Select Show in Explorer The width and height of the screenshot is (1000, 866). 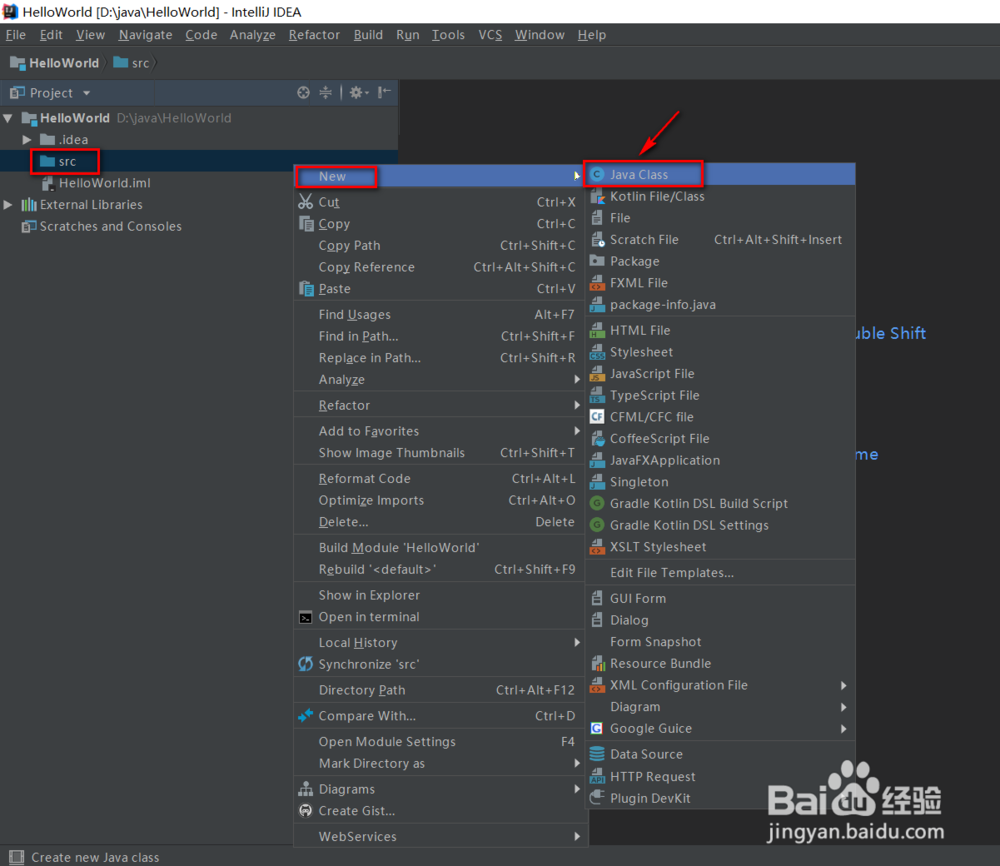[440, 595]
